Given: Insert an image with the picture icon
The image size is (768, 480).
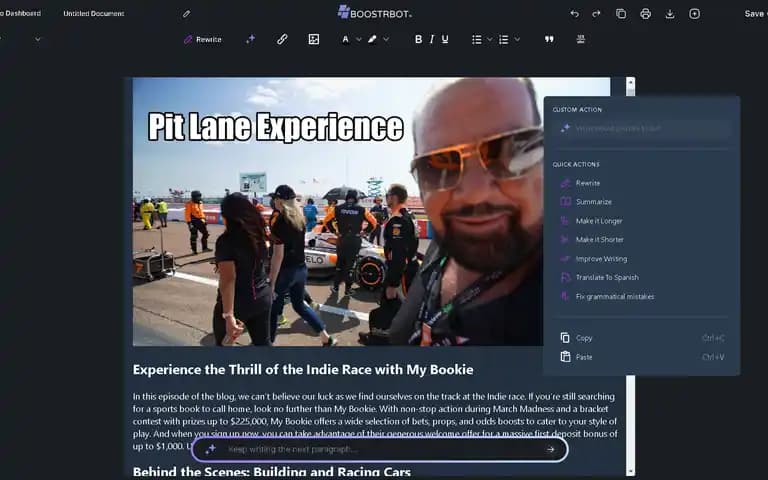Looking at the screenshot, I should 314,39.
